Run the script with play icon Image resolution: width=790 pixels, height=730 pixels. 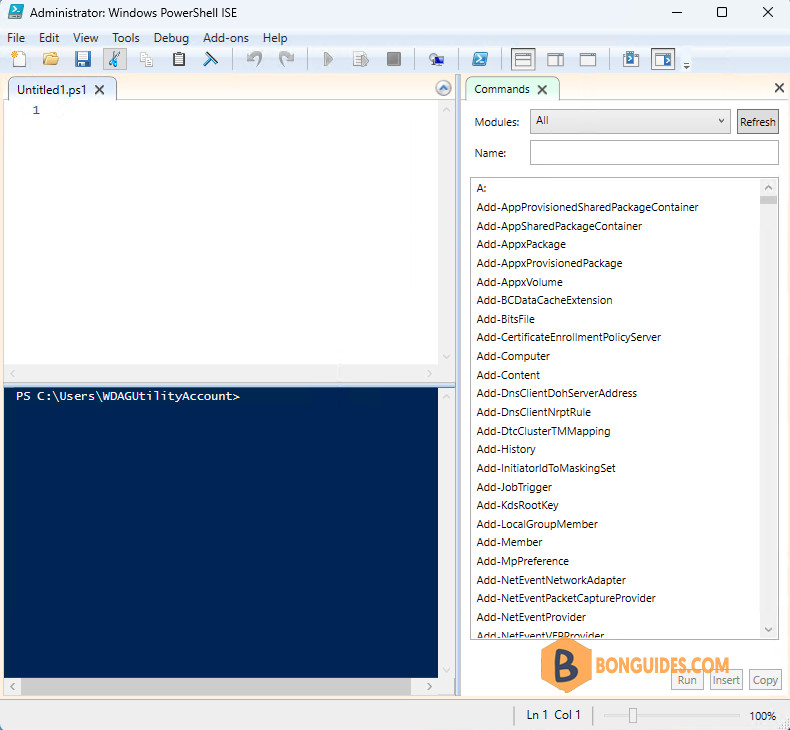click(x=328, y=59)
